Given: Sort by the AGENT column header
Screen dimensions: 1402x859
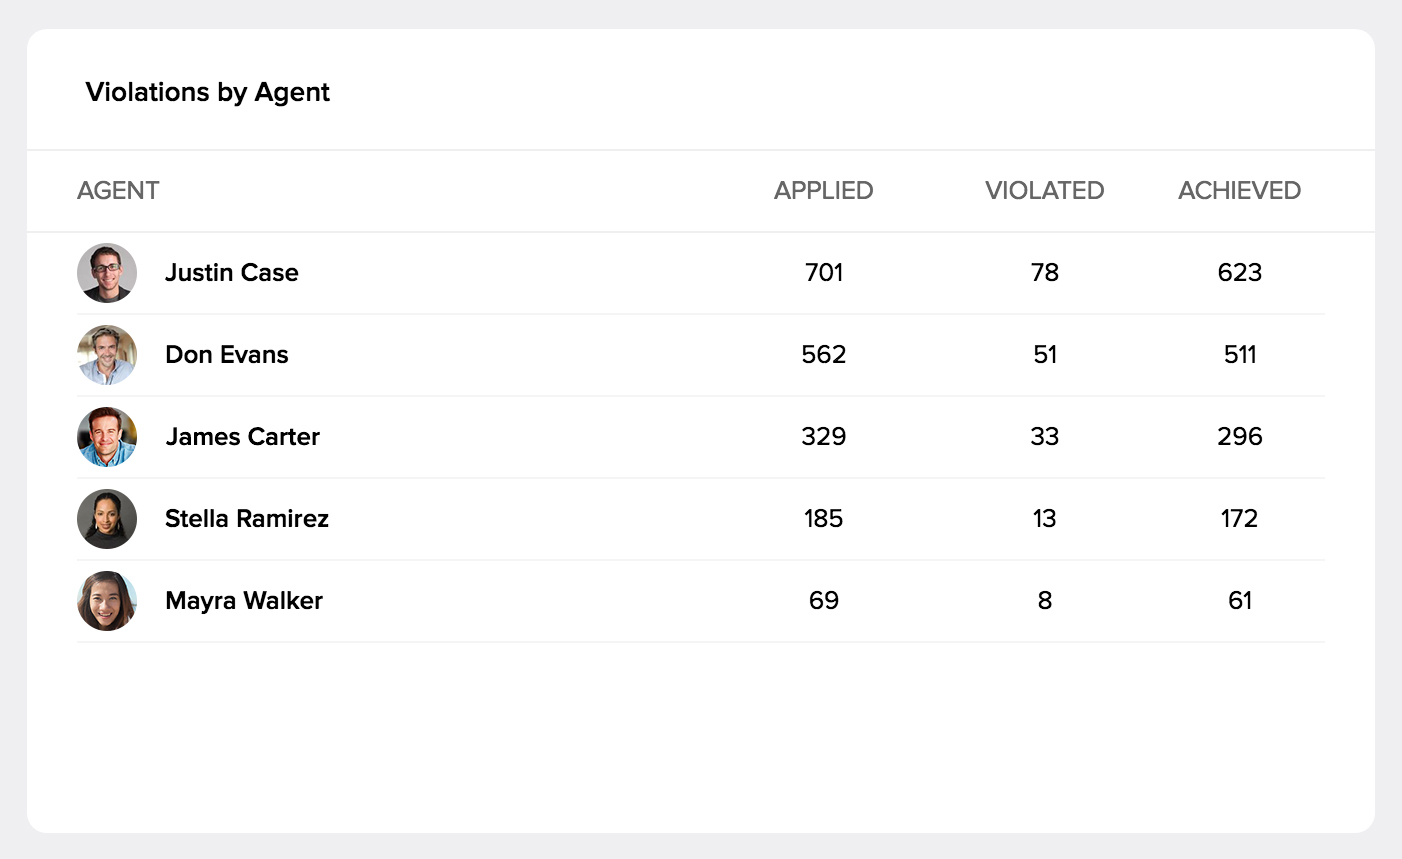Looking at the screenshot, I should click(x=118, y=191).
